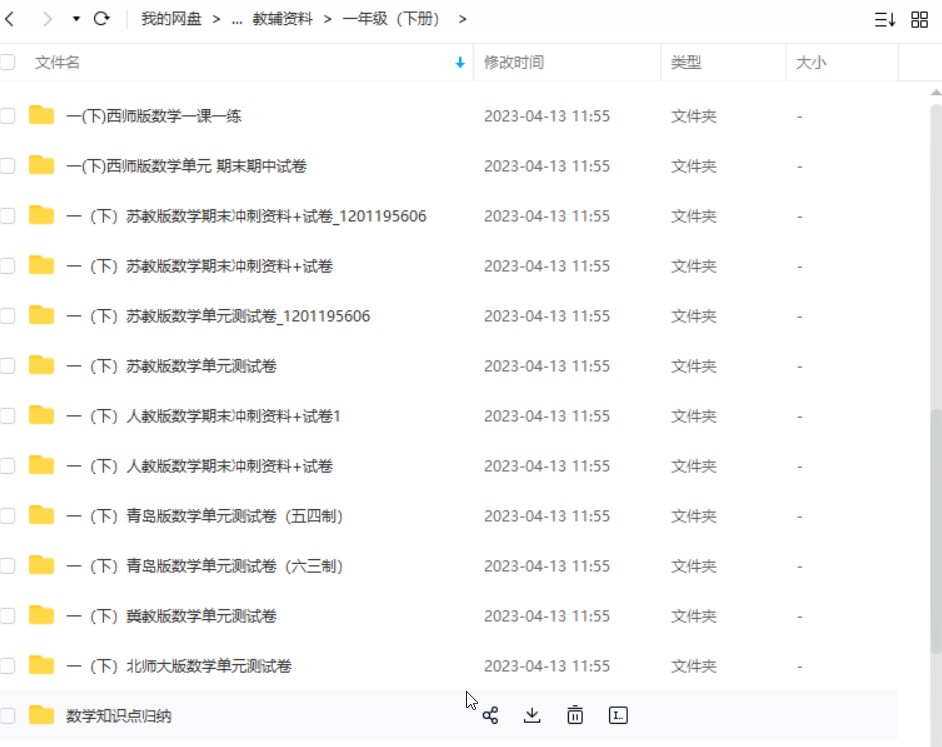The height and width of the screenshot is (747, 942).
Task: Tick checkbox for 人教版数学期末冲刺资料+试卷1
Action: pos(8,415)
